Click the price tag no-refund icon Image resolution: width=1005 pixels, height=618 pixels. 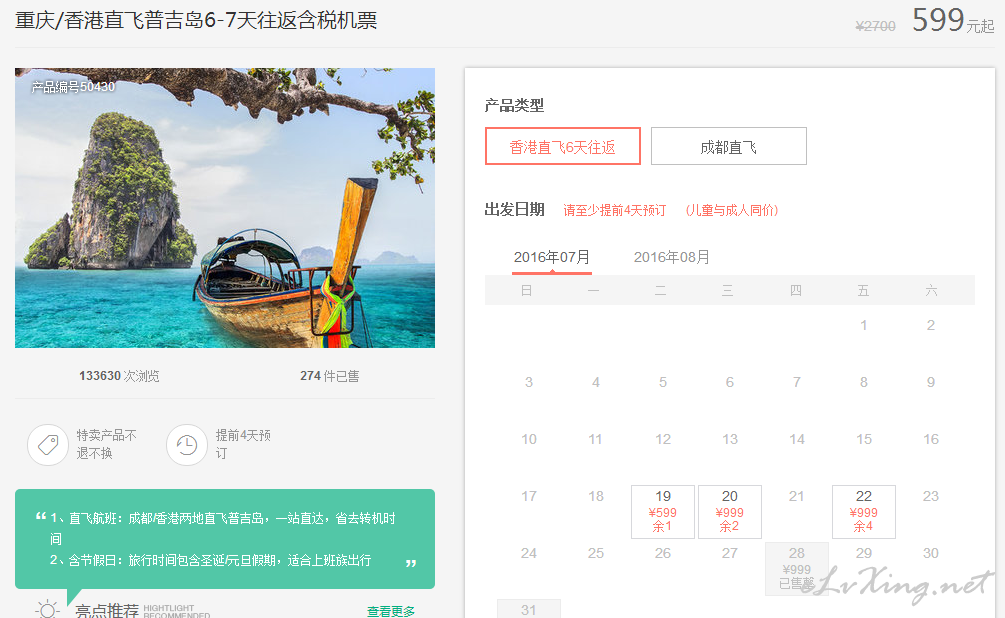click(x=47, y=445)
